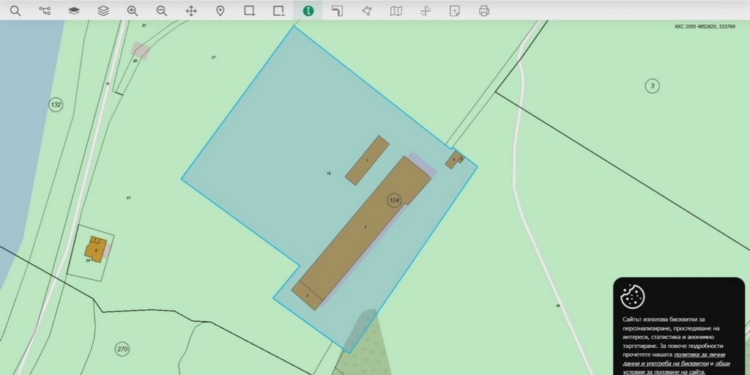
Task: Click the parcel number 104 label
Action: [394, 200]
